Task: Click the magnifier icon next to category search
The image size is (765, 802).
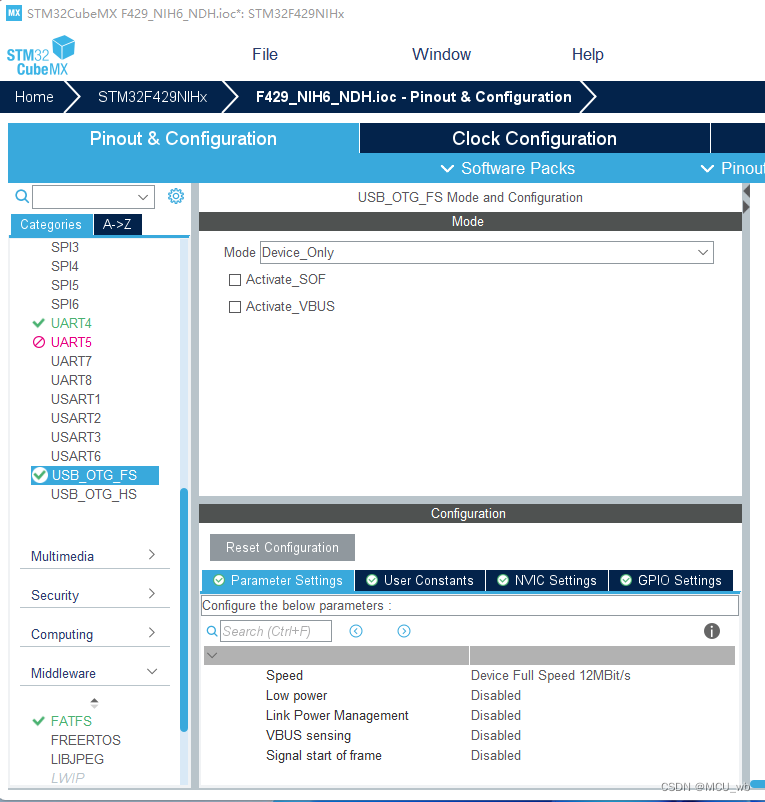Action: tap(22, 196)
